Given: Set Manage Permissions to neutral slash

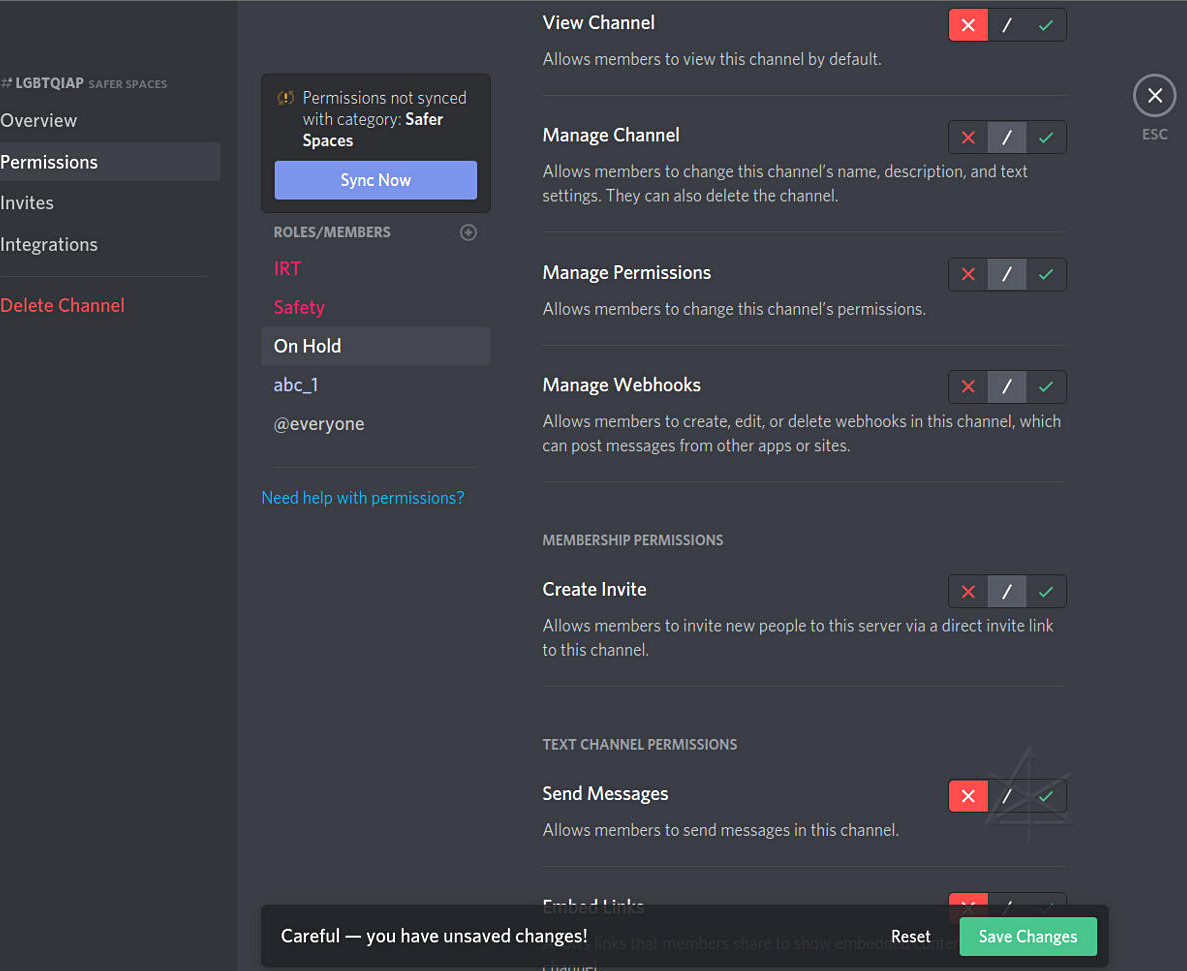Looking at the screenshot, I should pyautogui.click(x=1007, y=274).
